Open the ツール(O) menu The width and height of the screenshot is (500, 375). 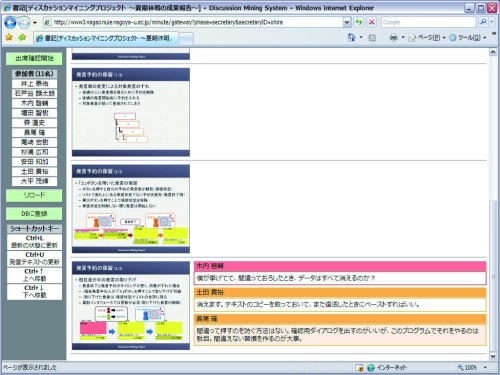[467, 38]
